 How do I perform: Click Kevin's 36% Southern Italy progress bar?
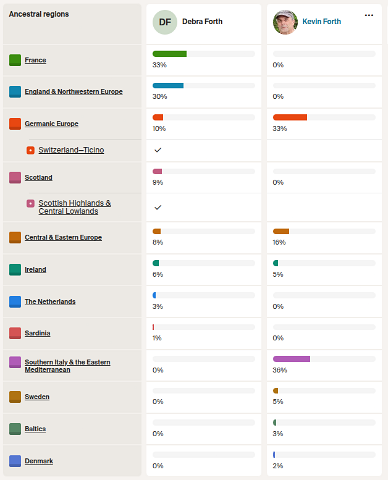click(324, 359)
